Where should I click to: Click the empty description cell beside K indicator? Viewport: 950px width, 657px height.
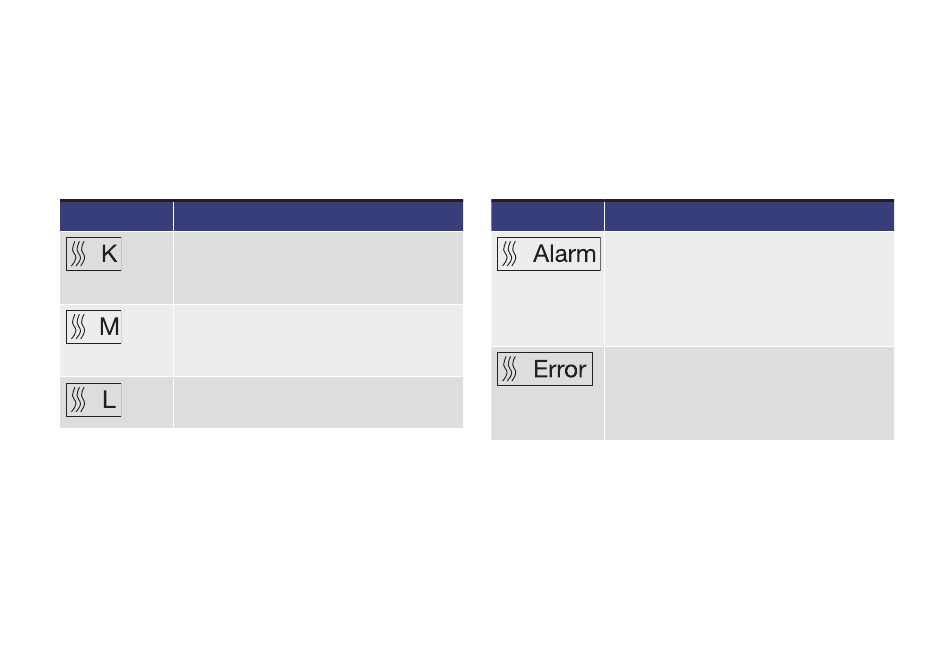[318, 267]
